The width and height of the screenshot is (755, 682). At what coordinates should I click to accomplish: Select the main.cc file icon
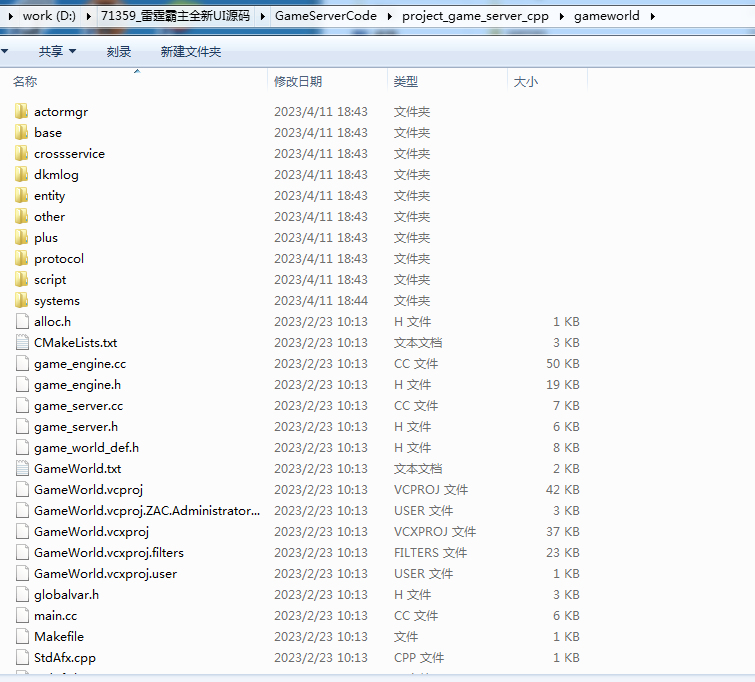22,616
